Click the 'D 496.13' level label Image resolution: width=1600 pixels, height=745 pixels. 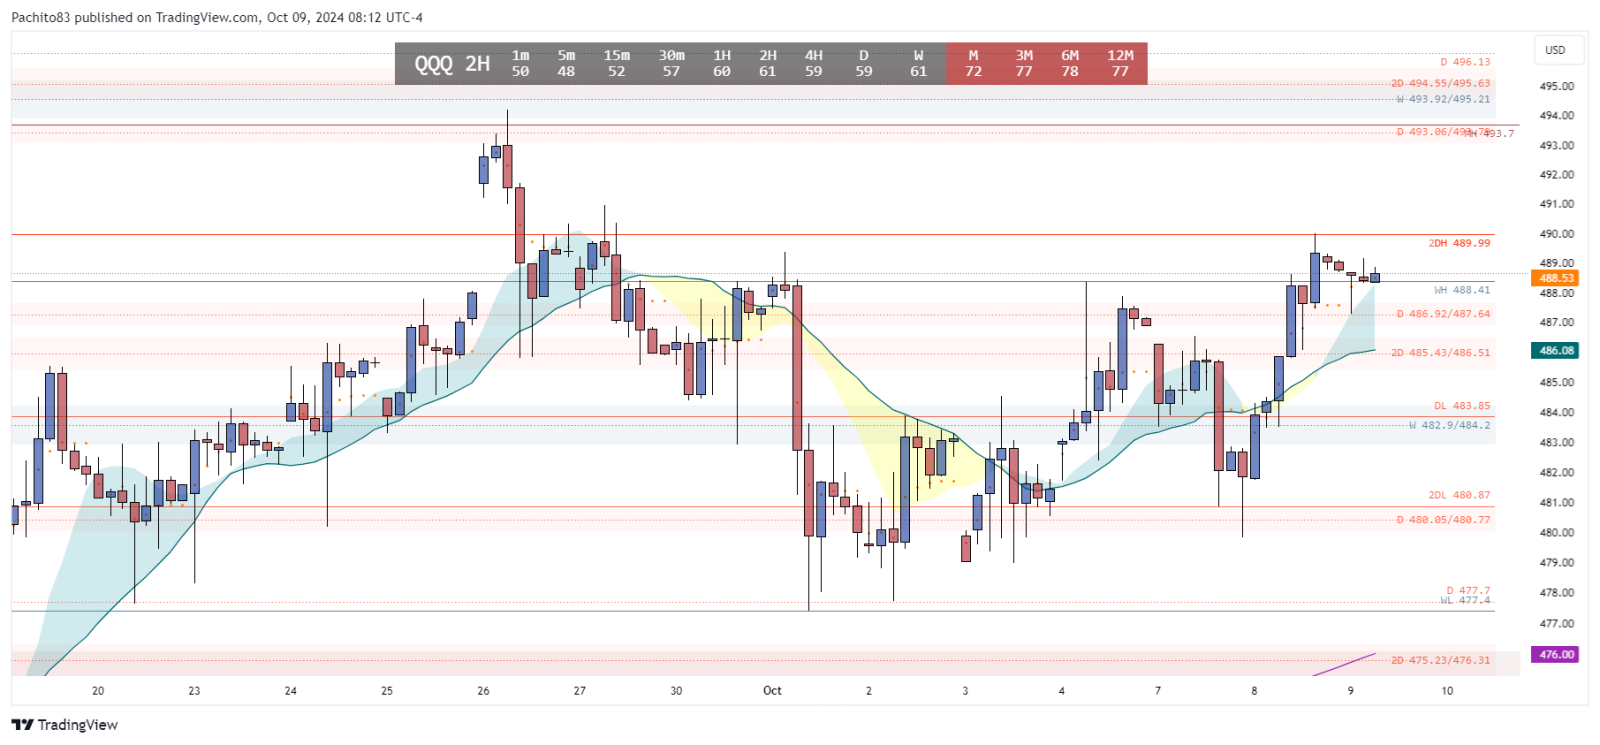(x=1465, y=62)
